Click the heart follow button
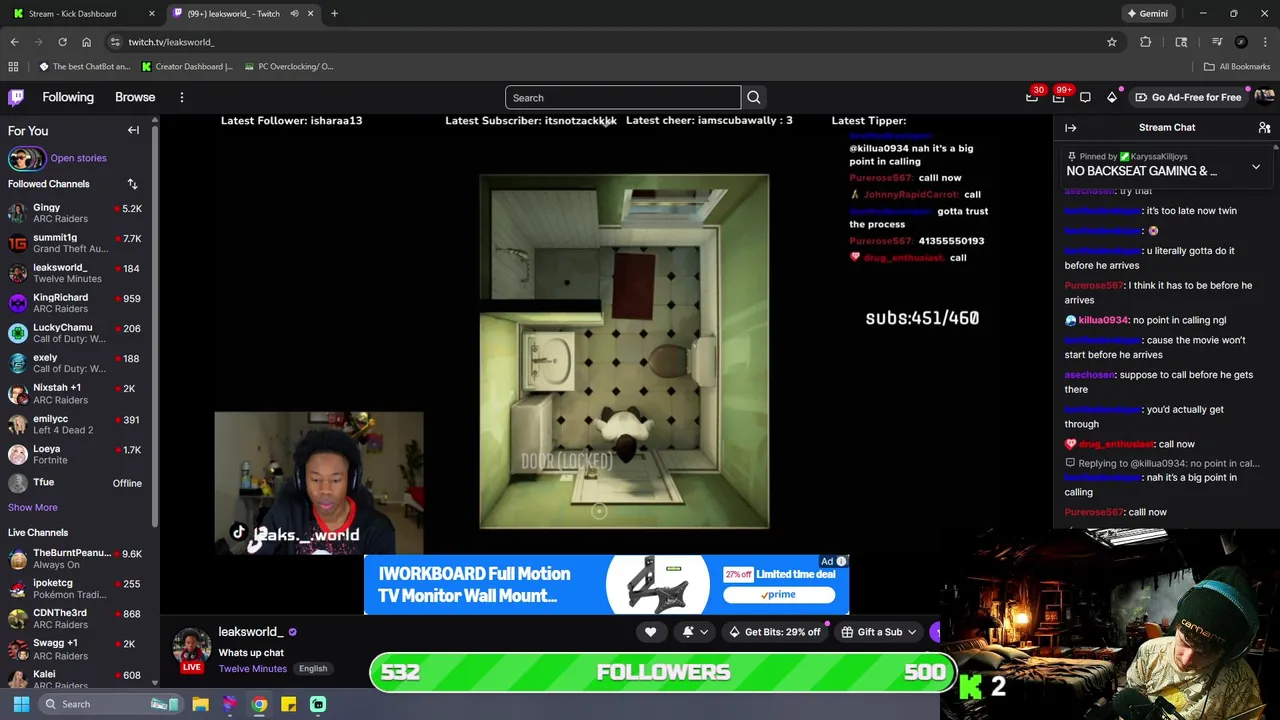1280x720 pixels. coord(650,632)
